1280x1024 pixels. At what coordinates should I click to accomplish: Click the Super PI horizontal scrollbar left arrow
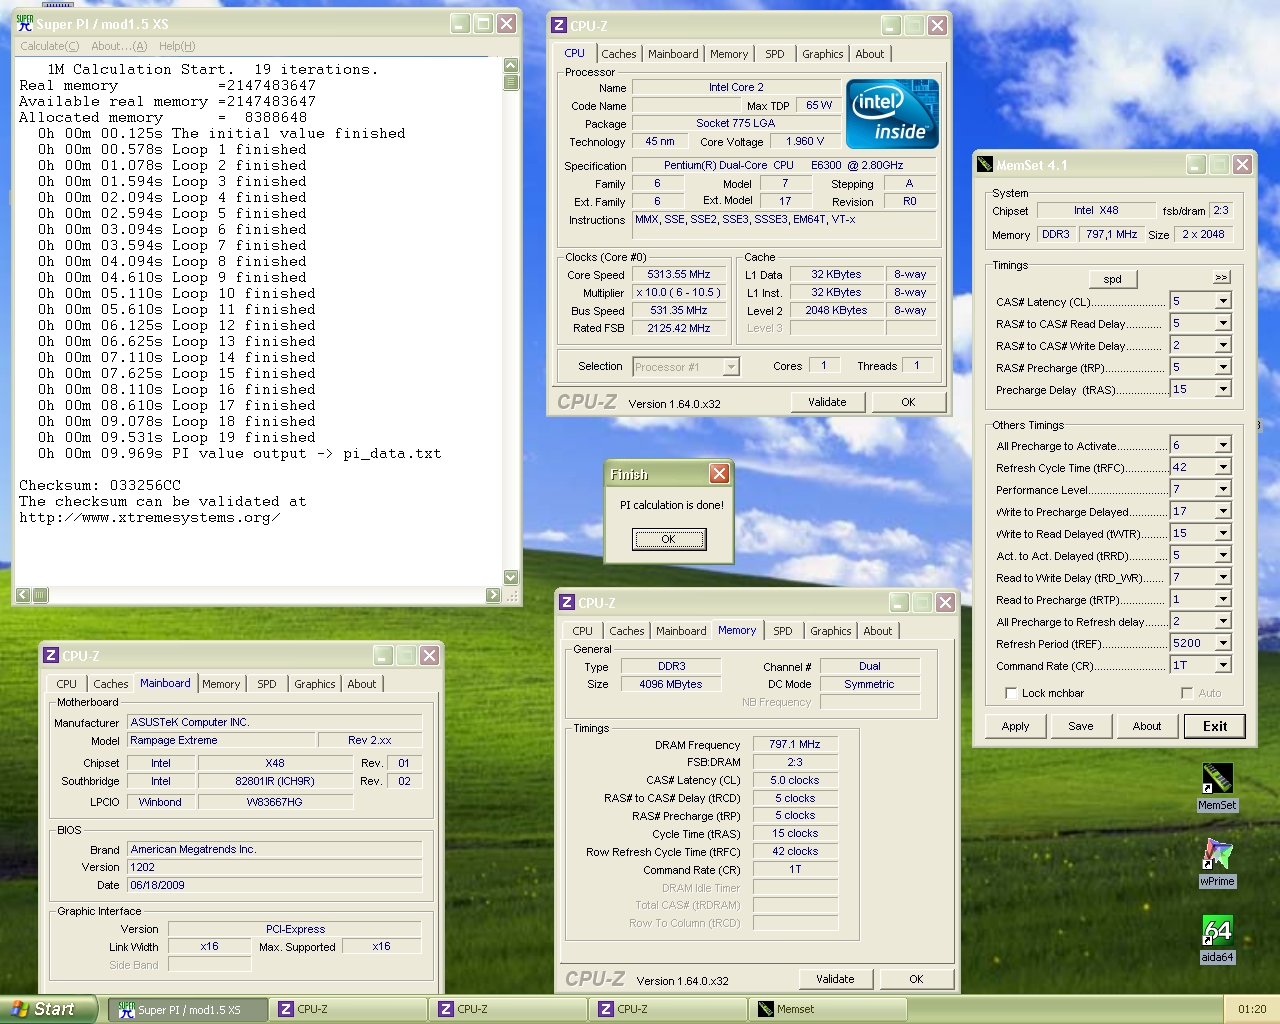point(23,595)
